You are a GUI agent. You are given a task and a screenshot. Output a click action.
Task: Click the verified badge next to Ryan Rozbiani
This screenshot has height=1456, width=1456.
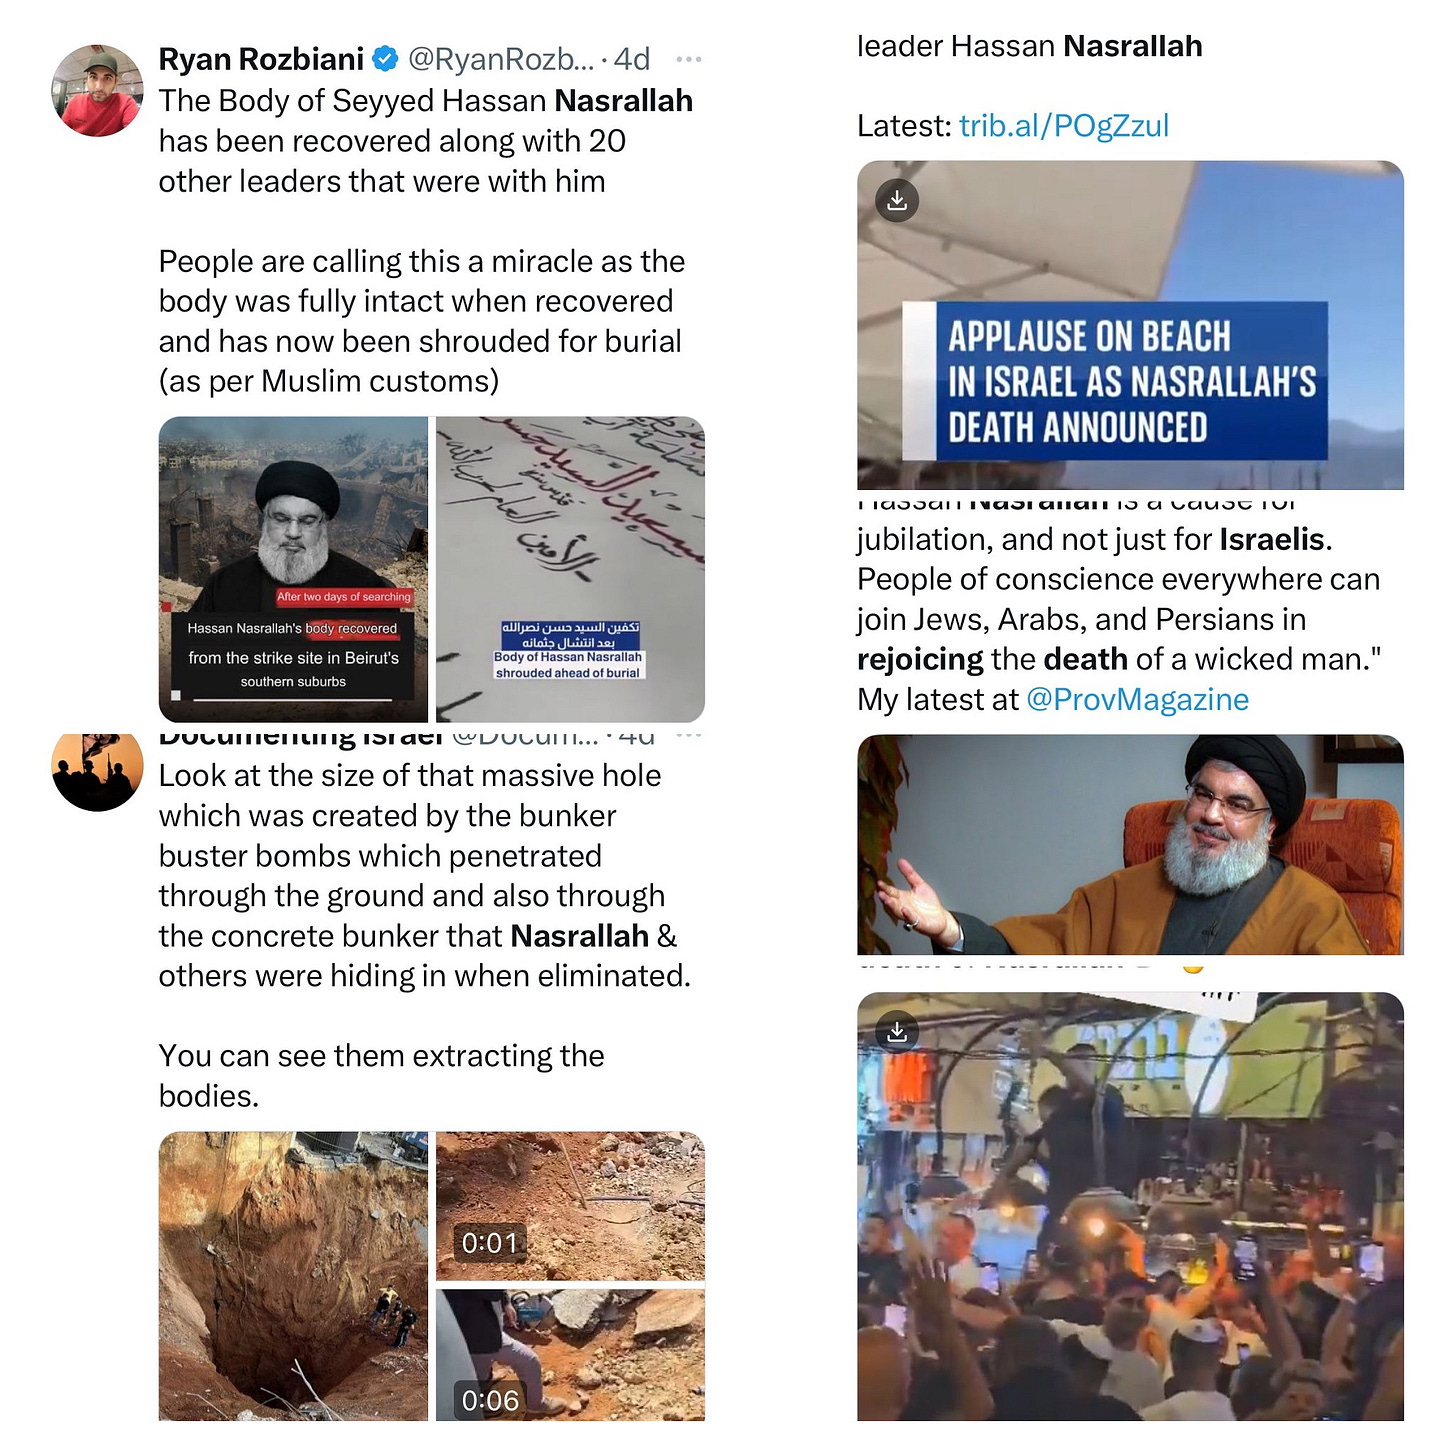pos(385,60)
